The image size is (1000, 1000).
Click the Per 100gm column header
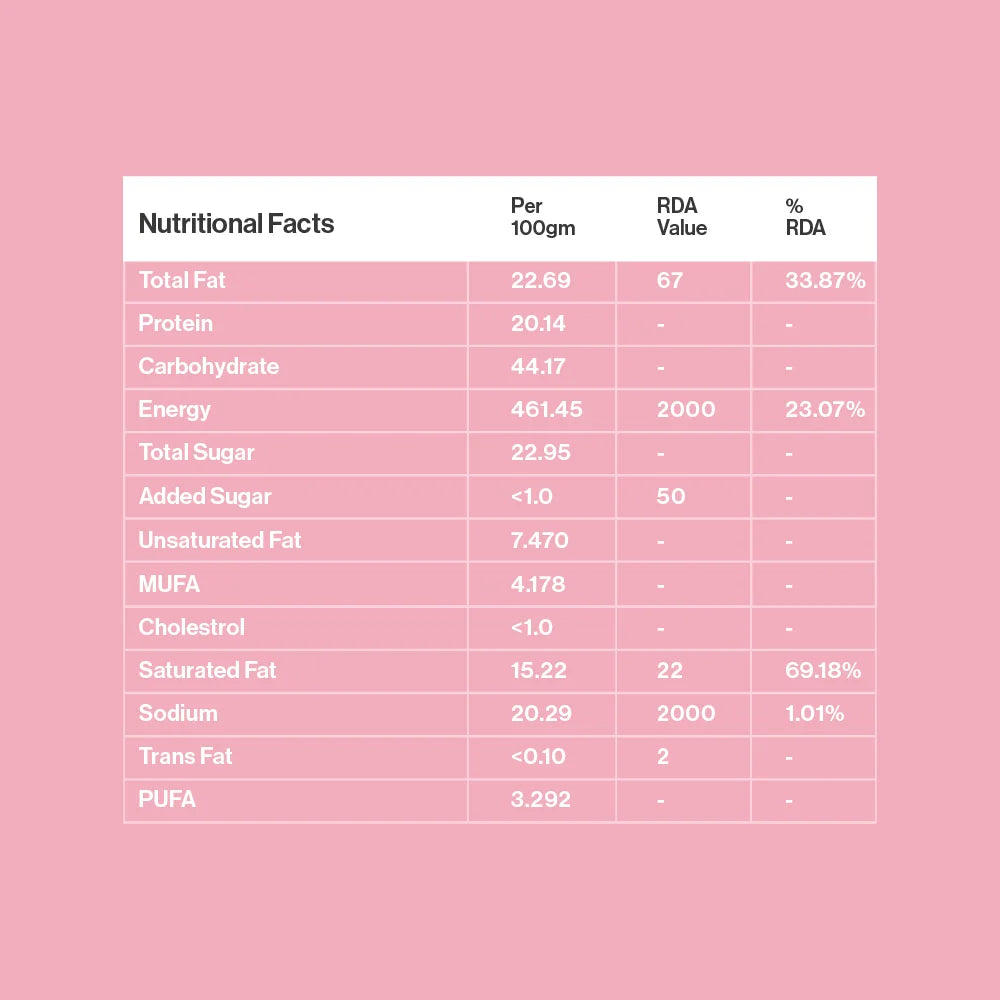point(542,217)
